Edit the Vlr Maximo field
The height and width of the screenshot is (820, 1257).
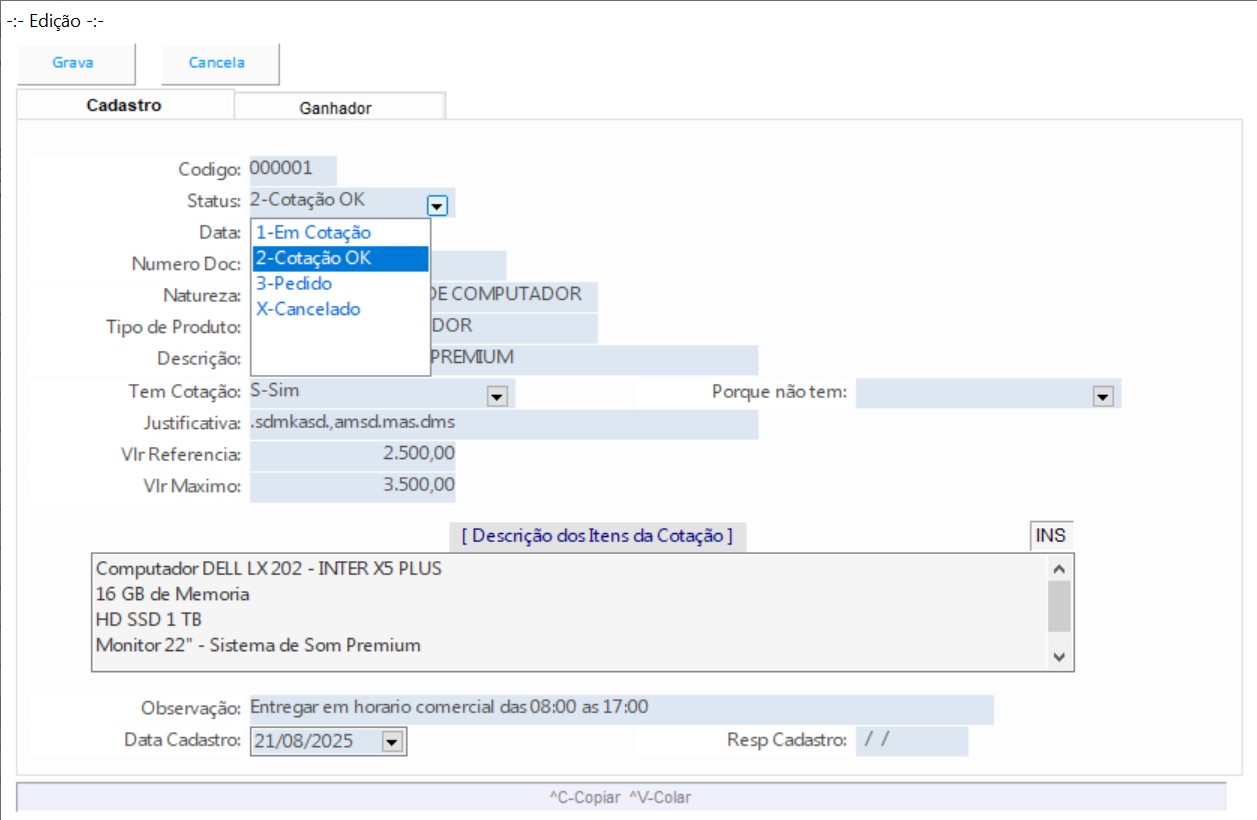click(x=352, y=487)
